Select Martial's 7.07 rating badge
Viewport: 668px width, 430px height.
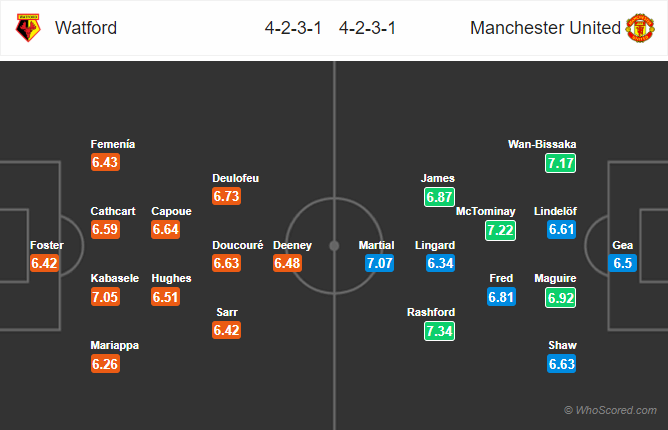tap(379, 263)
